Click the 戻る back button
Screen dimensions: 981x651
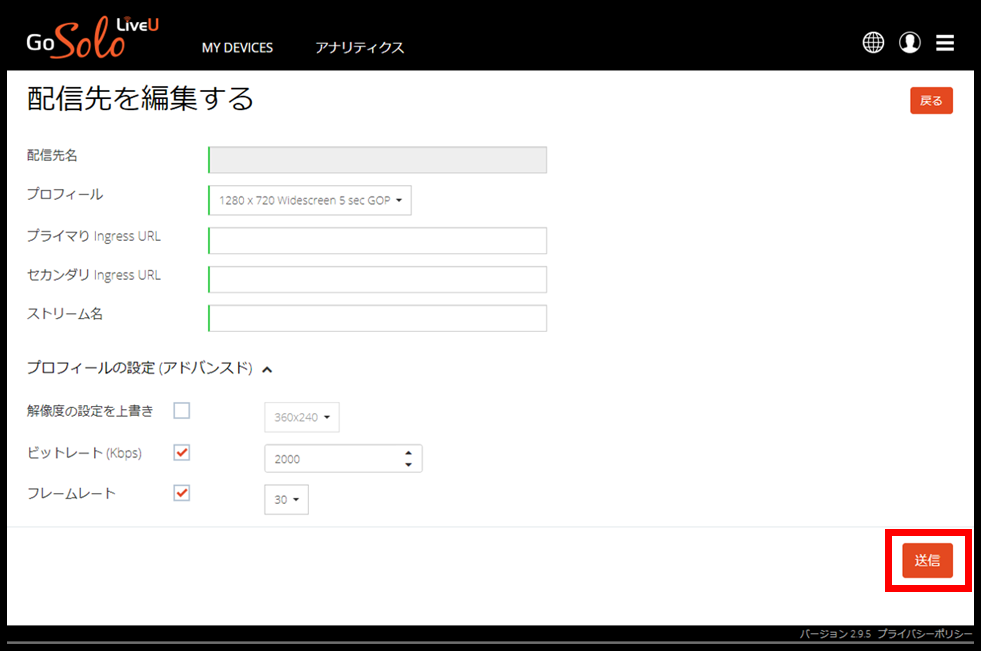pyautogui.click(x=931, y=101)
